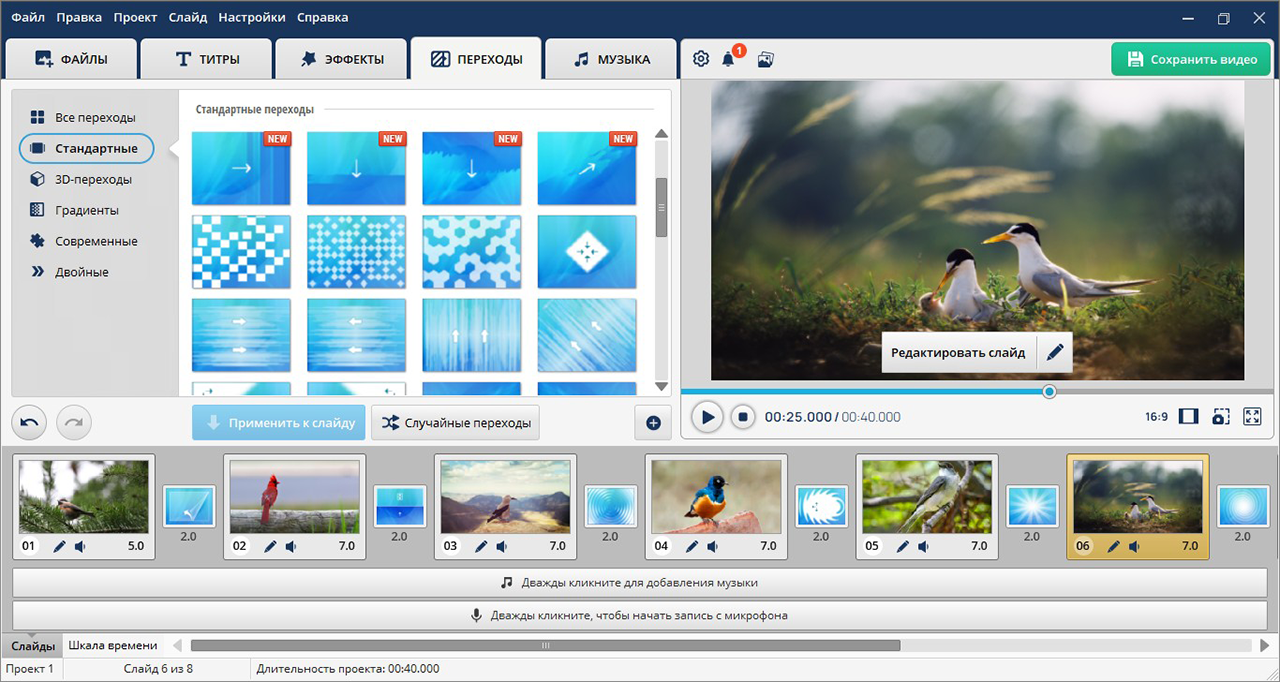Open the Слайд menu
This screenshot has width=1280, height=682.
(188, 17)
